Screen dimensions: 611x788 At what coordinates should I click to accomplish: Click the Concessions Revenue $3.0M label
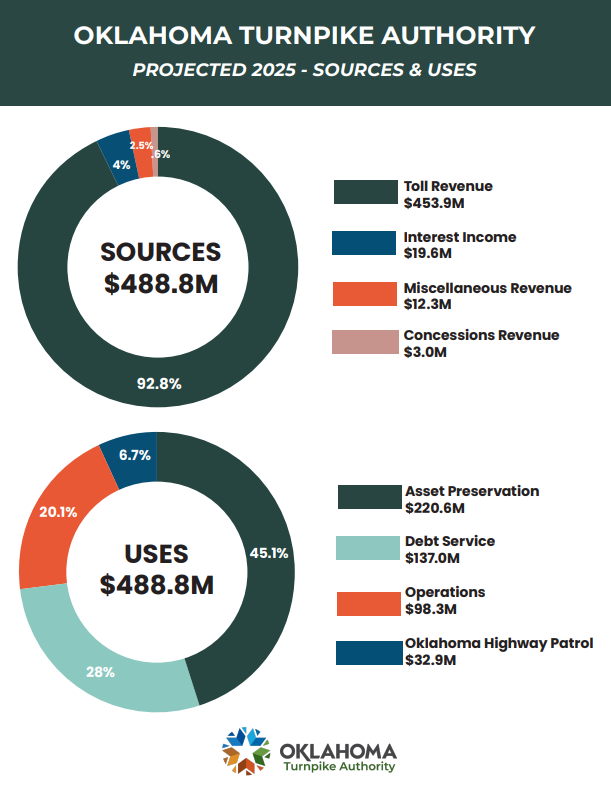click(481, 343)
